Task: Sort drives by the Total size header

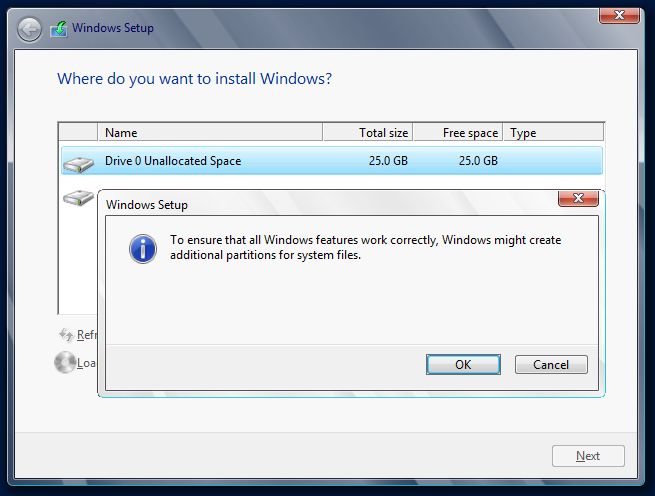Action: coord(367,132)
